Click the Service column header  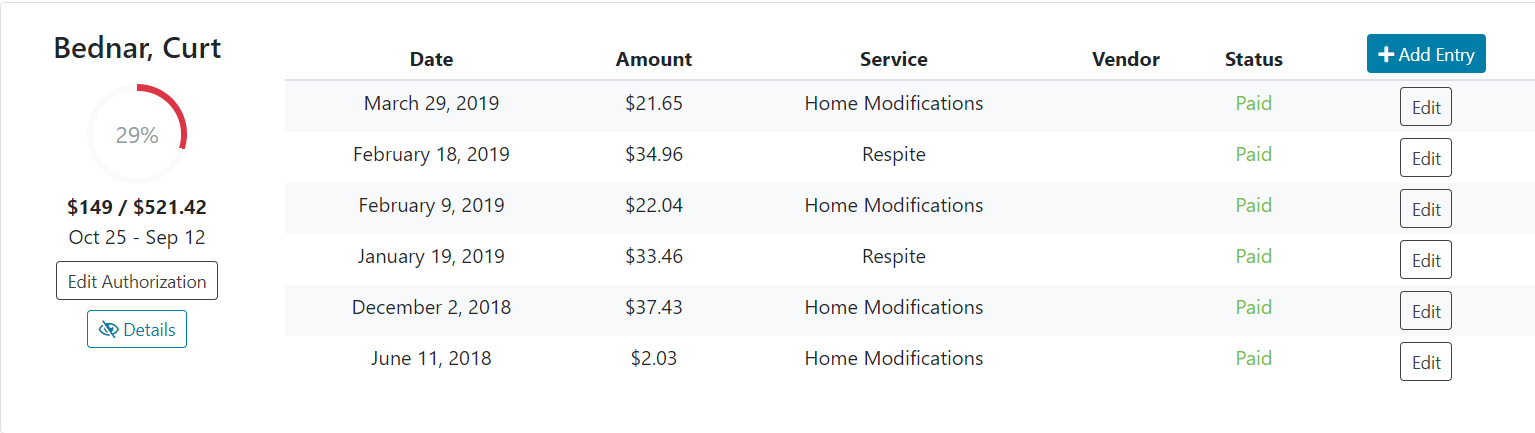click(x=894, y=59)
